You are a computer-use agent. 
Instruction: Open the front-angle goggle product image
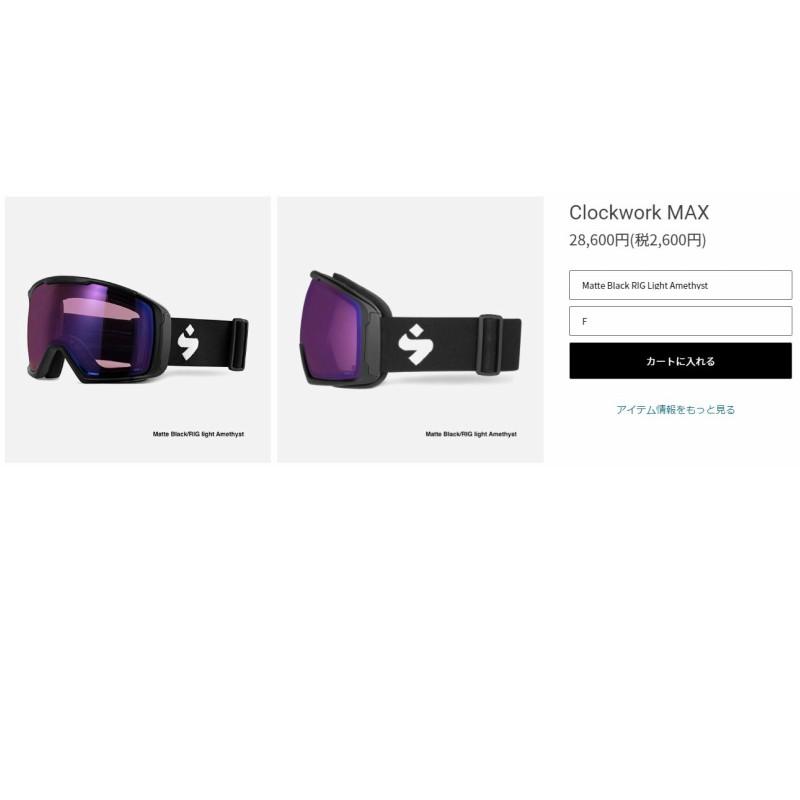[138, 330]
